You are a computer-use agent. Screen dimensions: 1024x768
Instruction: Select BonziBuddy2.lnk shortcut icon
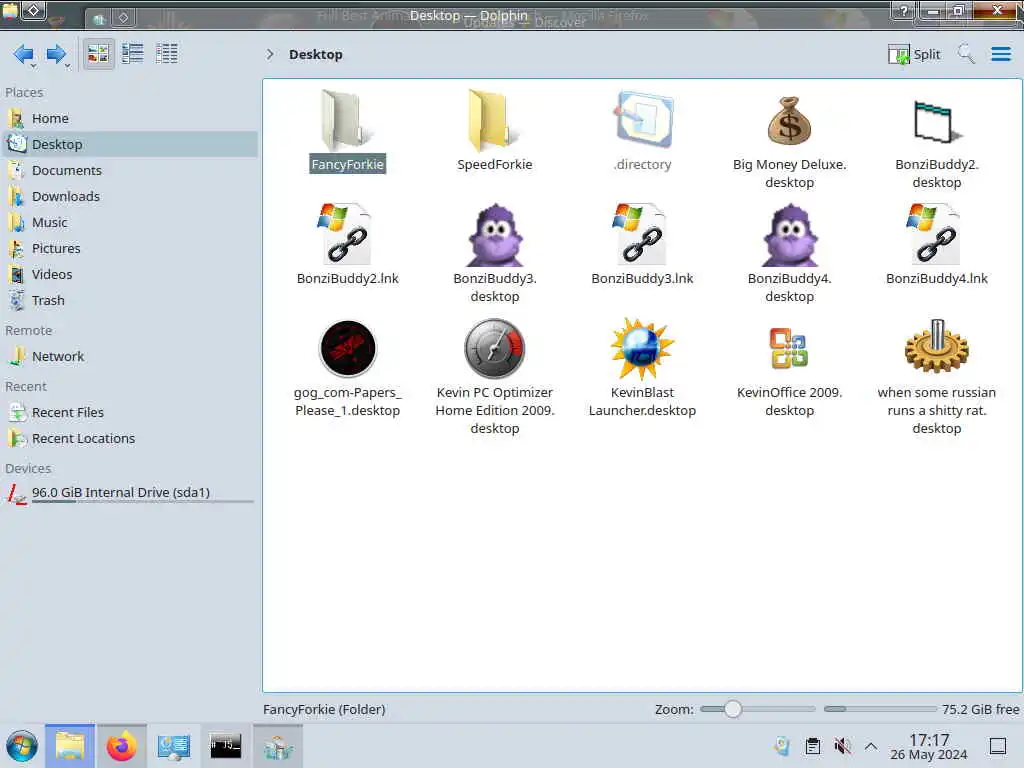tap(347, 234)
